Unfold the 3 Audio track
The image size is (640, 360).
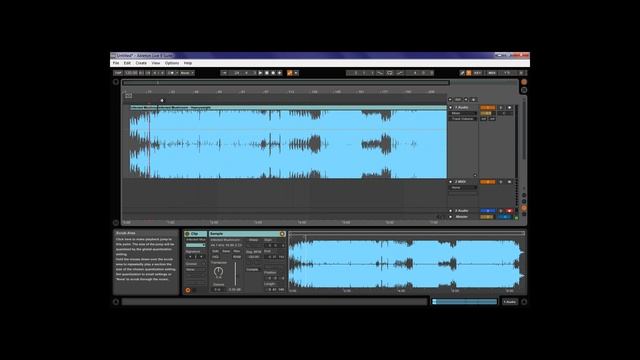451,211
